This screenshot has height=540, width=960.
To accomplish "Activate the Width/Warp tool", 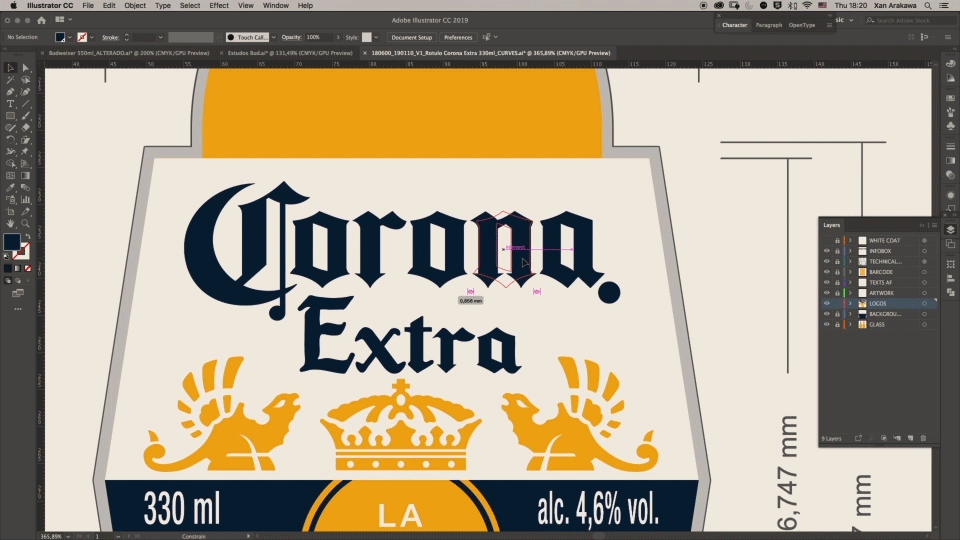I will pos(10,152).
